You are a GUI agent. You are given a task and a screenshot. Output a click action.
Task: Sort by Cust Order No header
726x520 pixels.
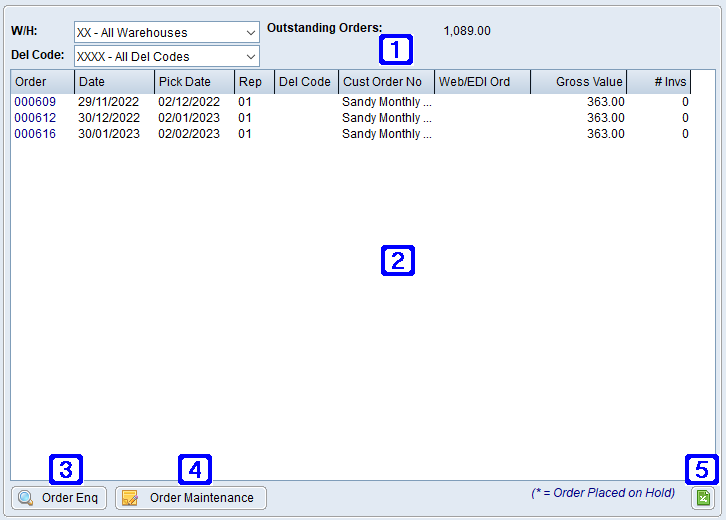(x=387, y=82)
